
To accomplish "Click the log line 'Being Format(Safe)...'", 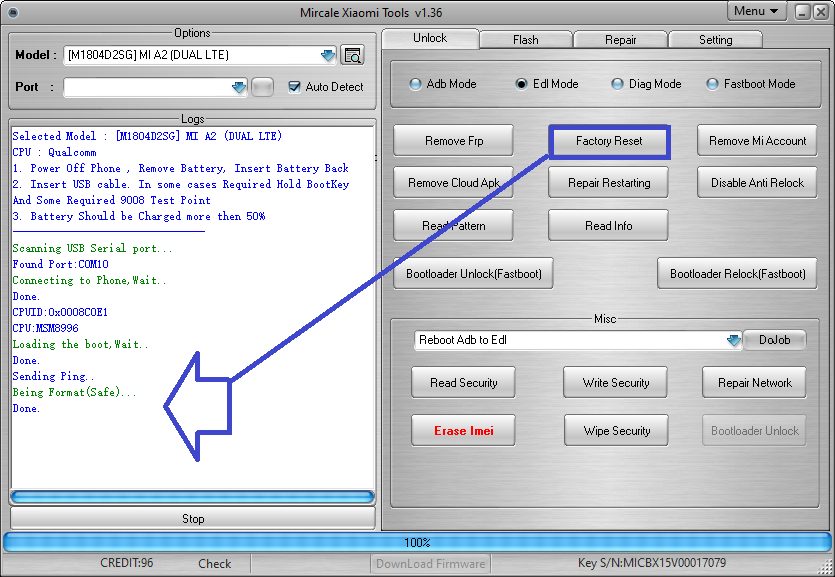I will click(x=75, y=392).
